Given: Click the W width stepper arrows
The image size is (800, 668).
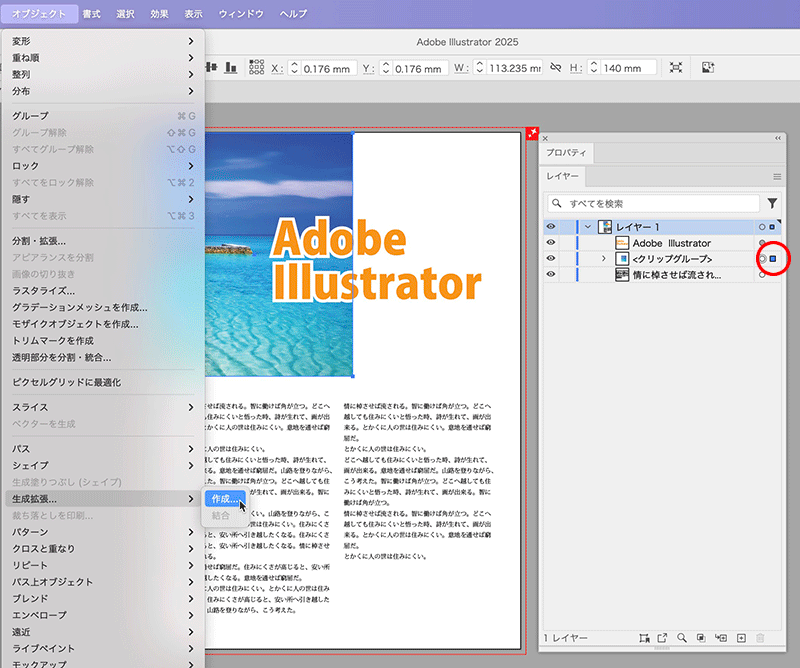Looking at the screenshot, I should click(479, 67).
